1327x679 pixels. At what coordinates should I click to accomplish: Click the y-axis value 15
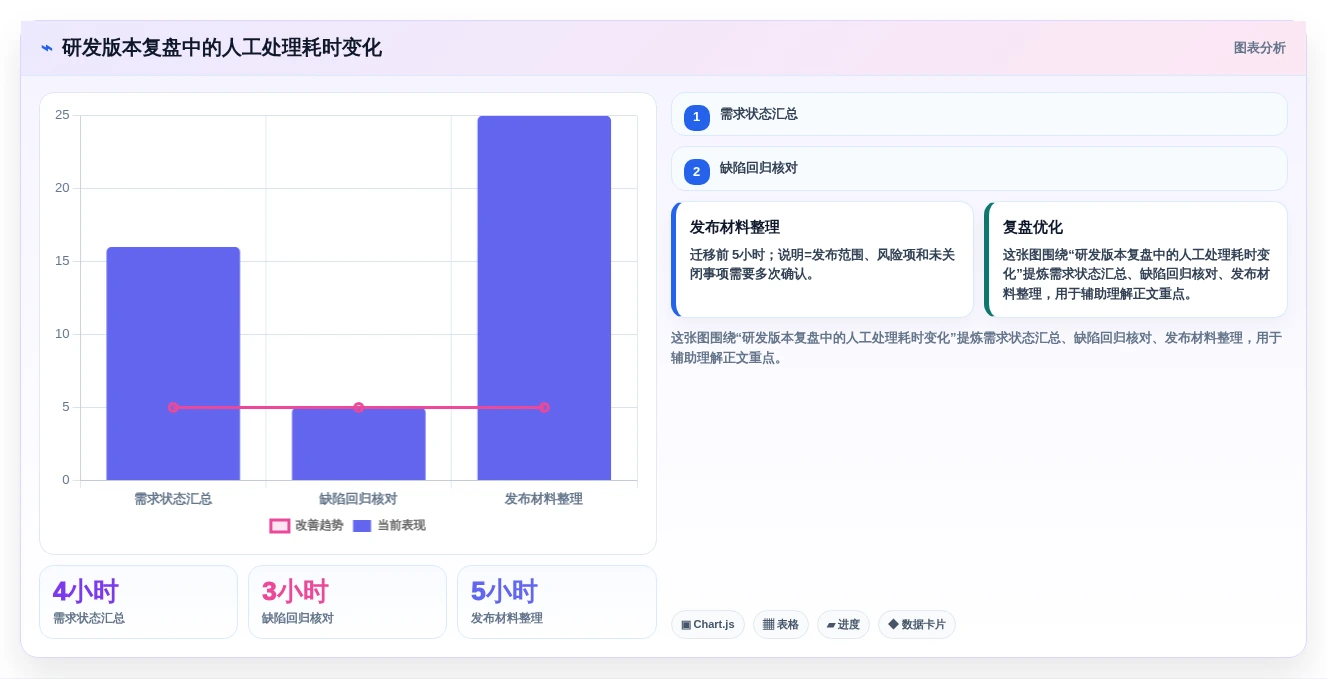pyautogui.click(x=62, y=261)
